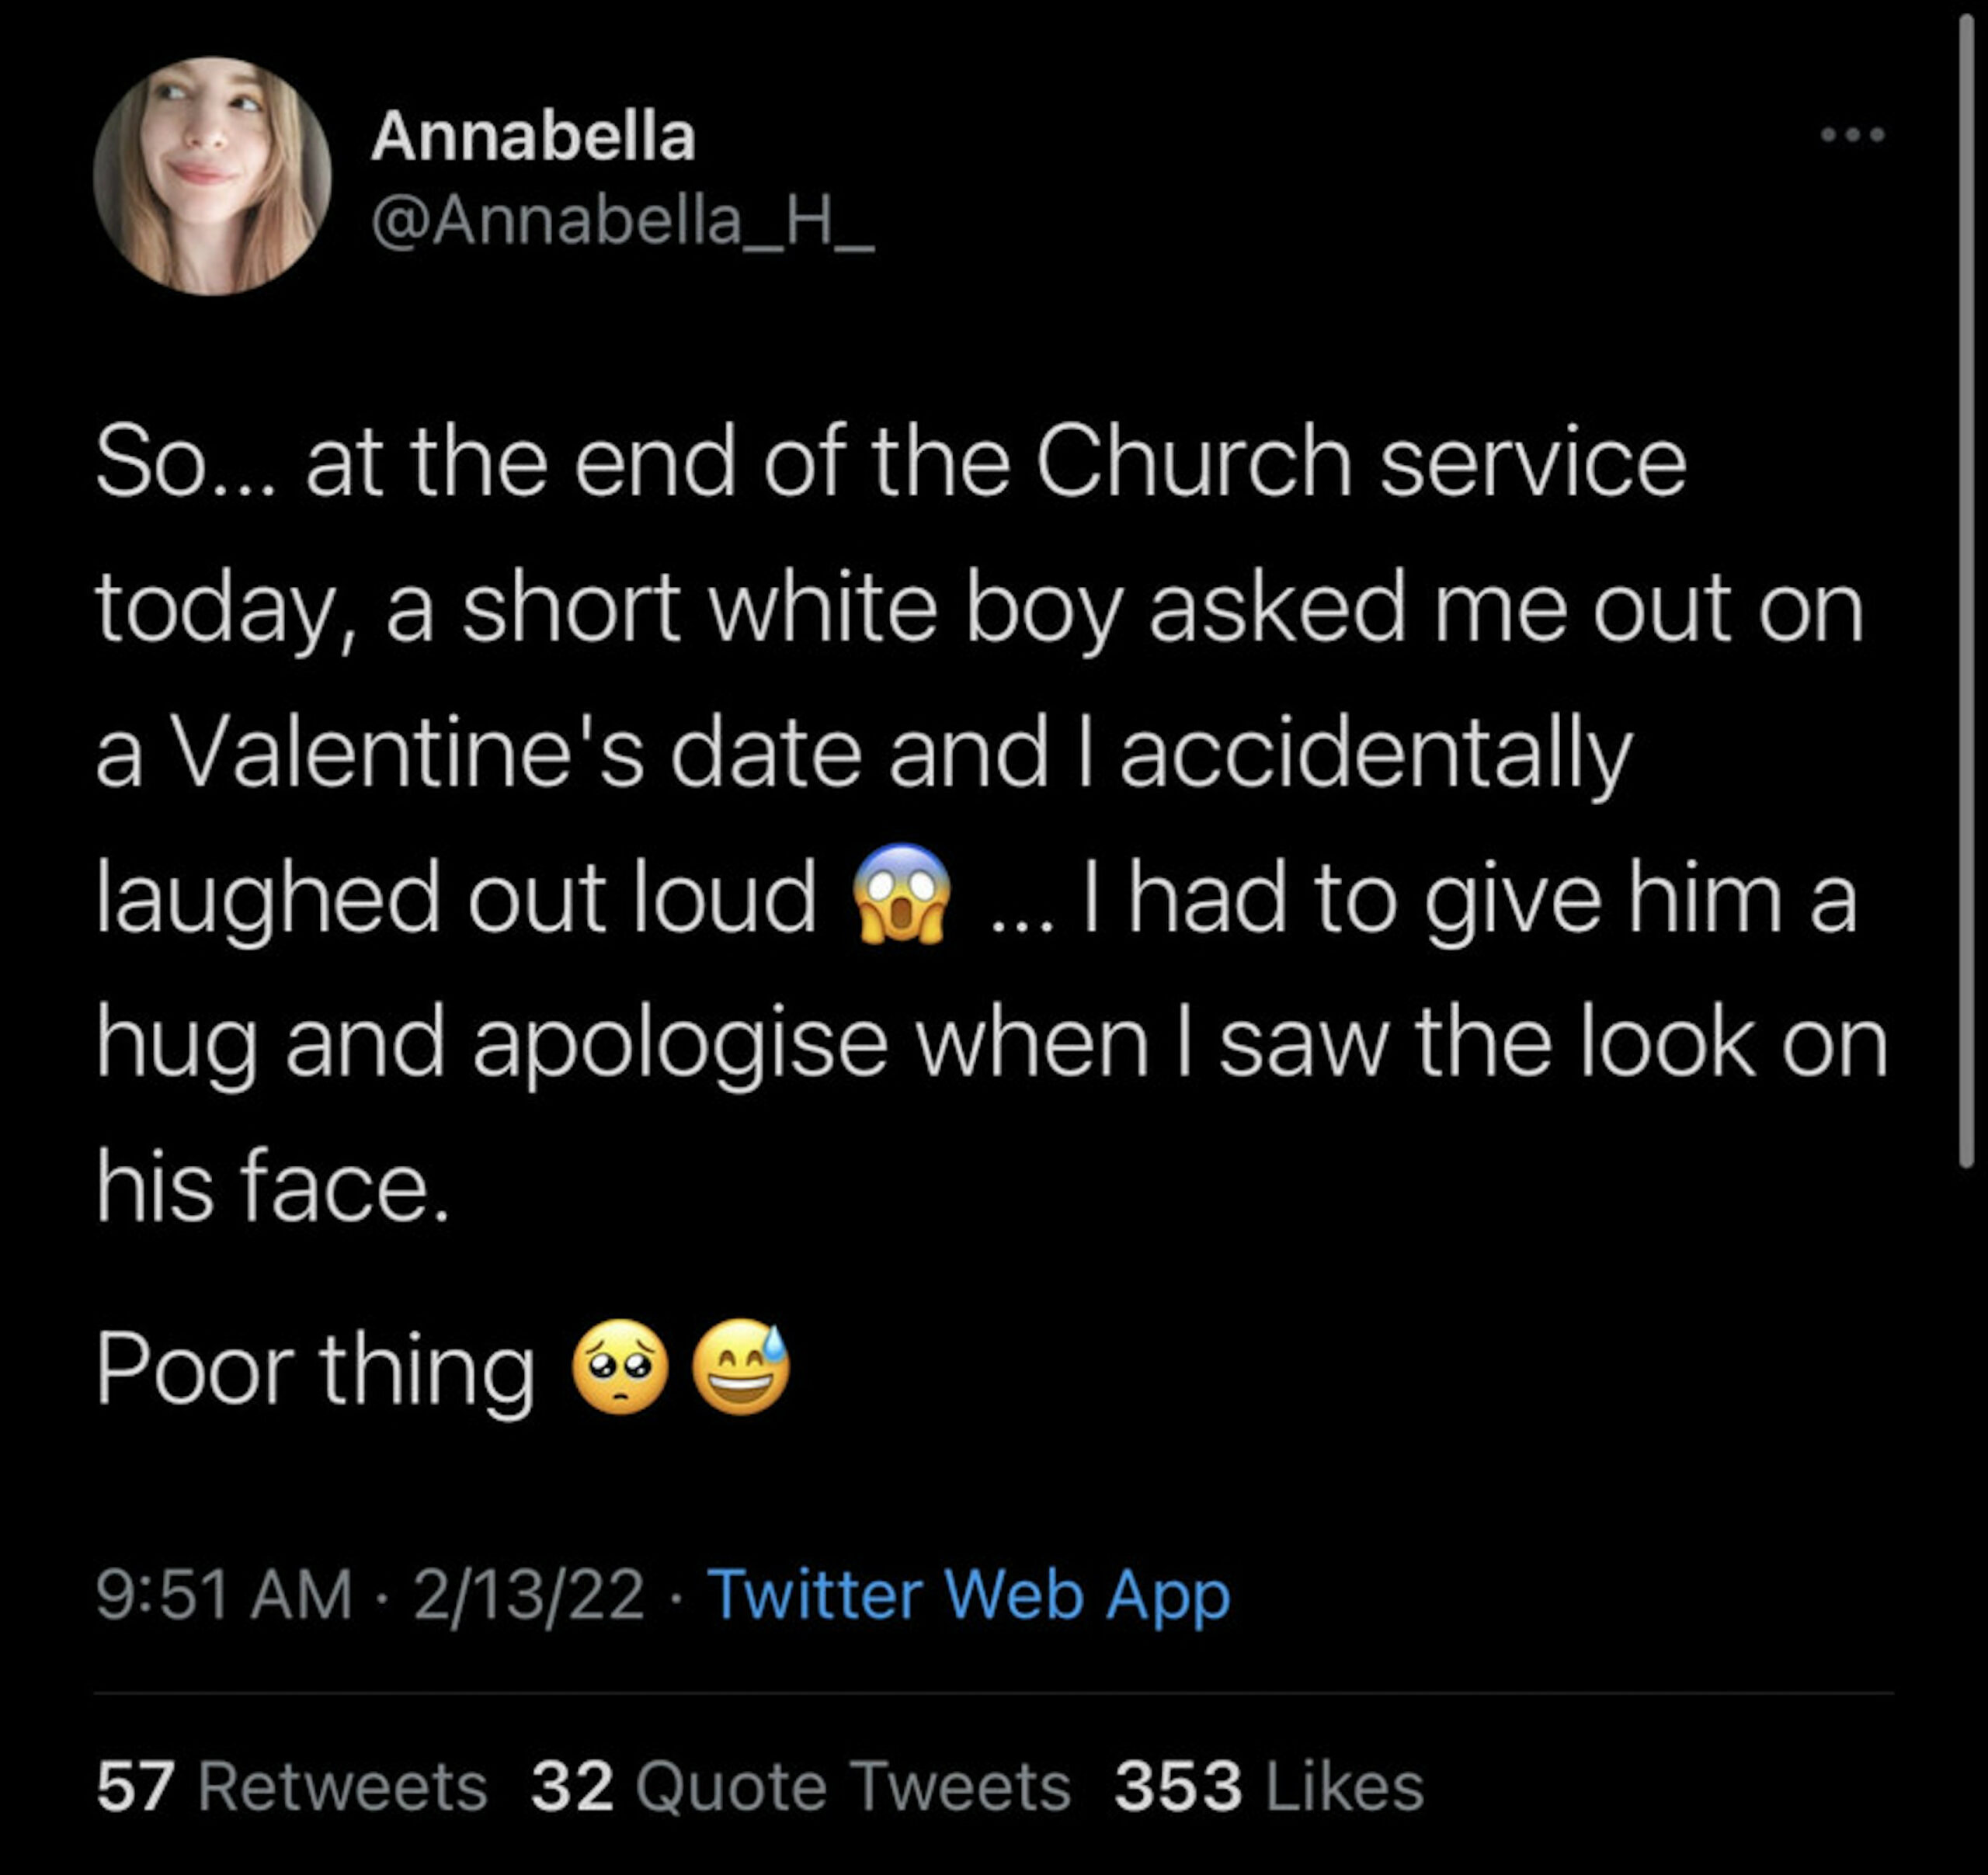Open the Twitter Web App link
Screen dimensions: 1988x1875
[968, 1594]
